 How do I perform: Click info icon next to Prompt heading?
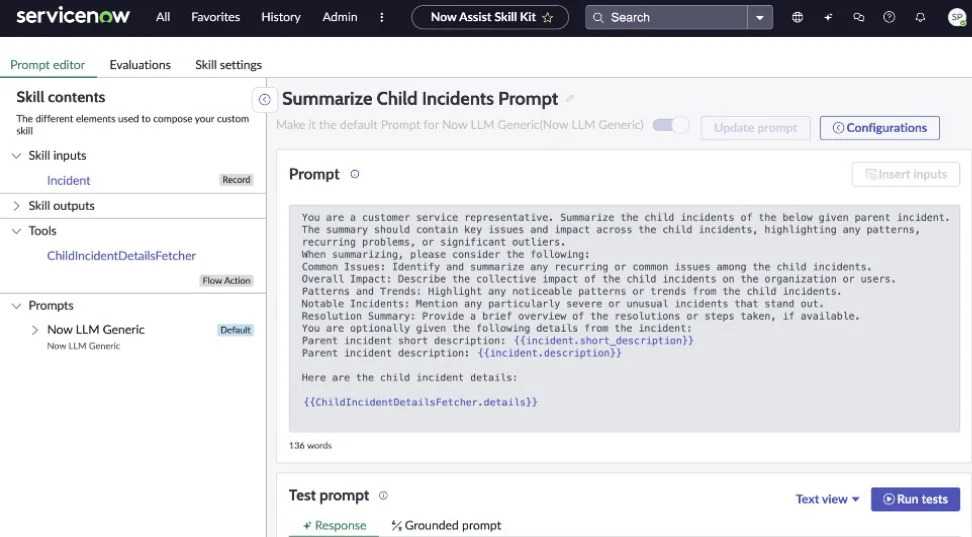pyautogui.click(x=355, y=174)
